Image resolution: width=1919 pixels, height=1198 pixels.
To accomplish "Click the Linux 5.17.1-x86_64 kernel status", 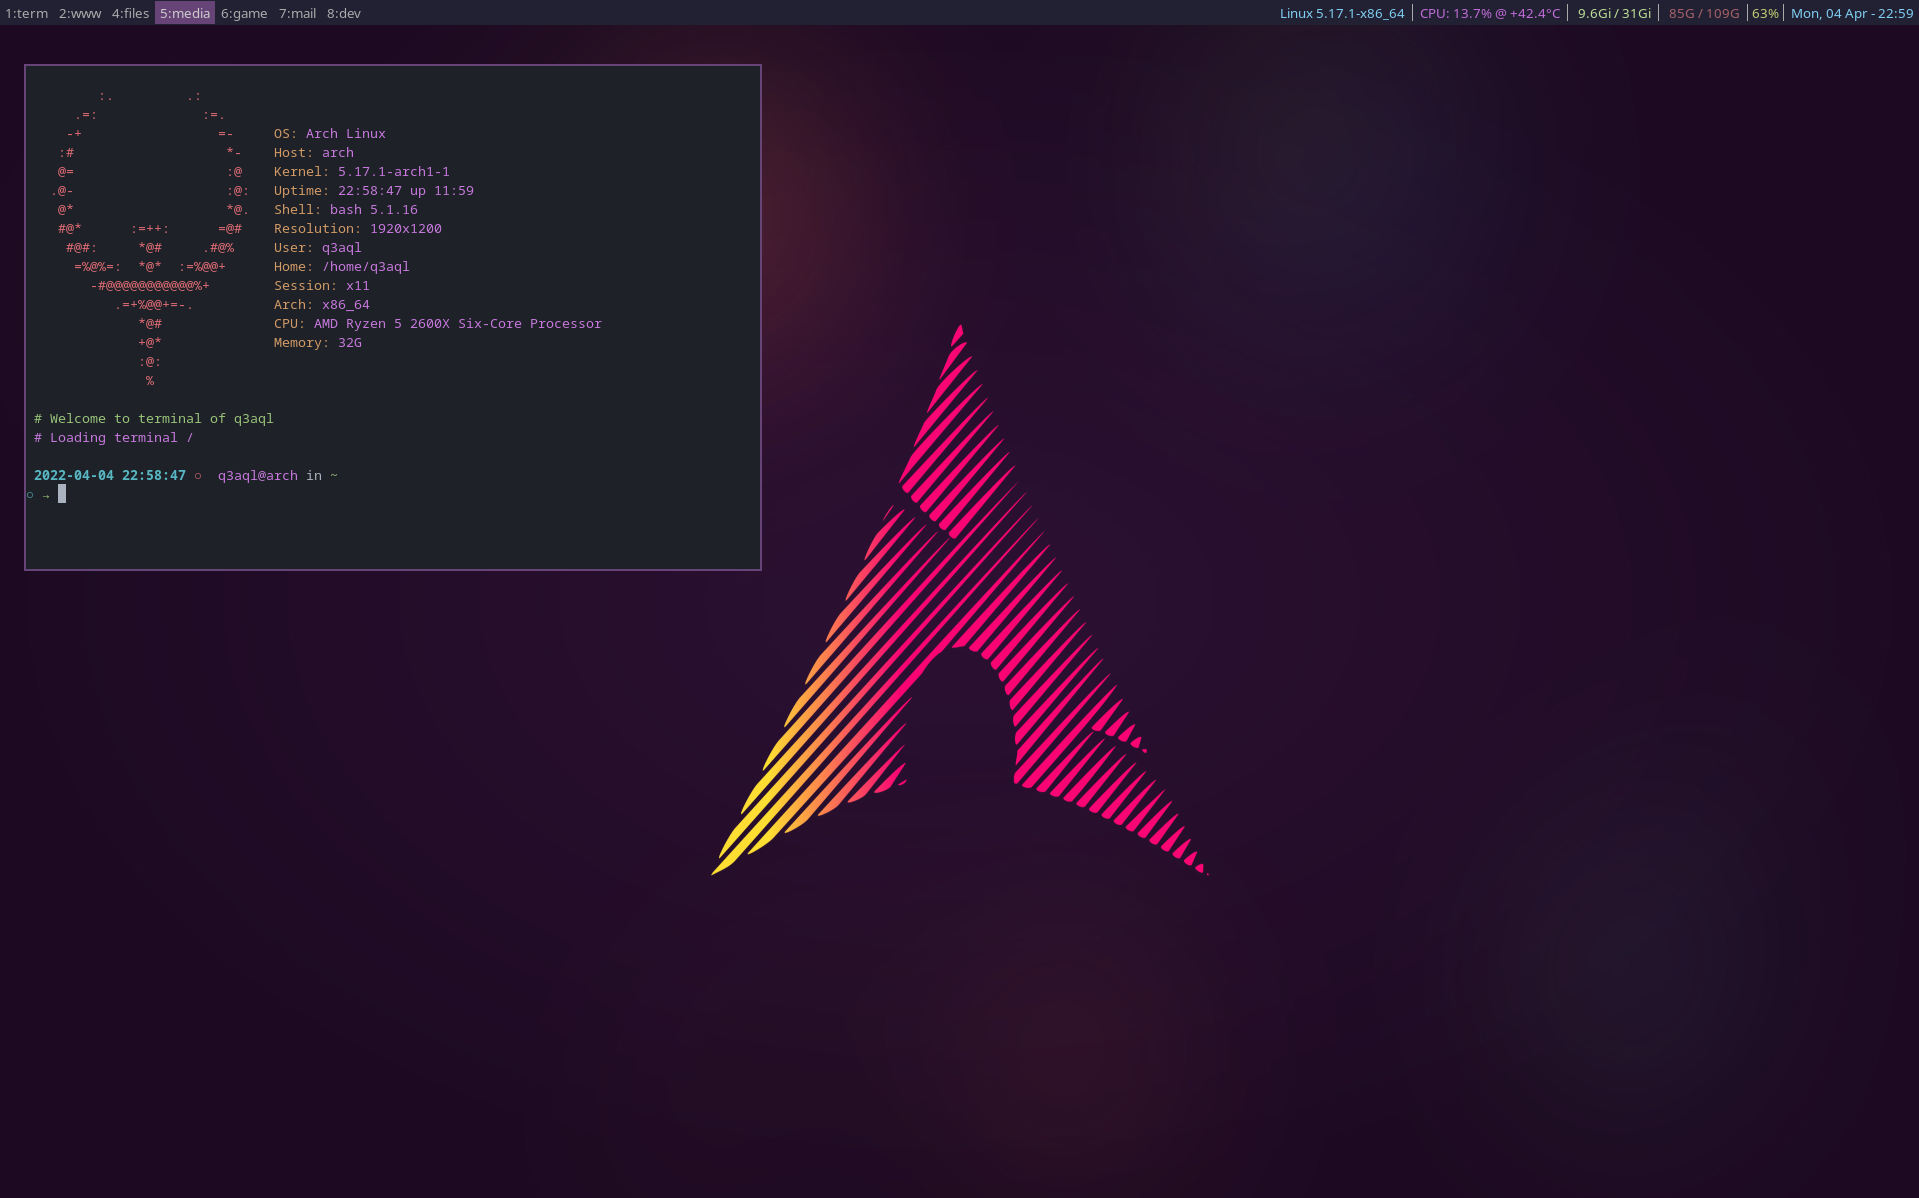I will pyautogui.click(x=1342, y=13).
